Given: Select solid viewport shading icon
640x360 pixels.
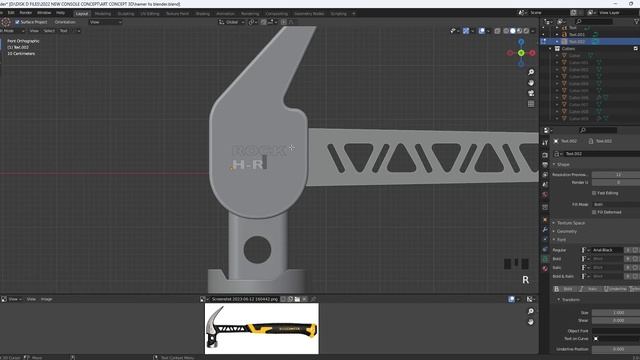Looking at the screenshot, I should pyautogui.click(x=513, y=31).
